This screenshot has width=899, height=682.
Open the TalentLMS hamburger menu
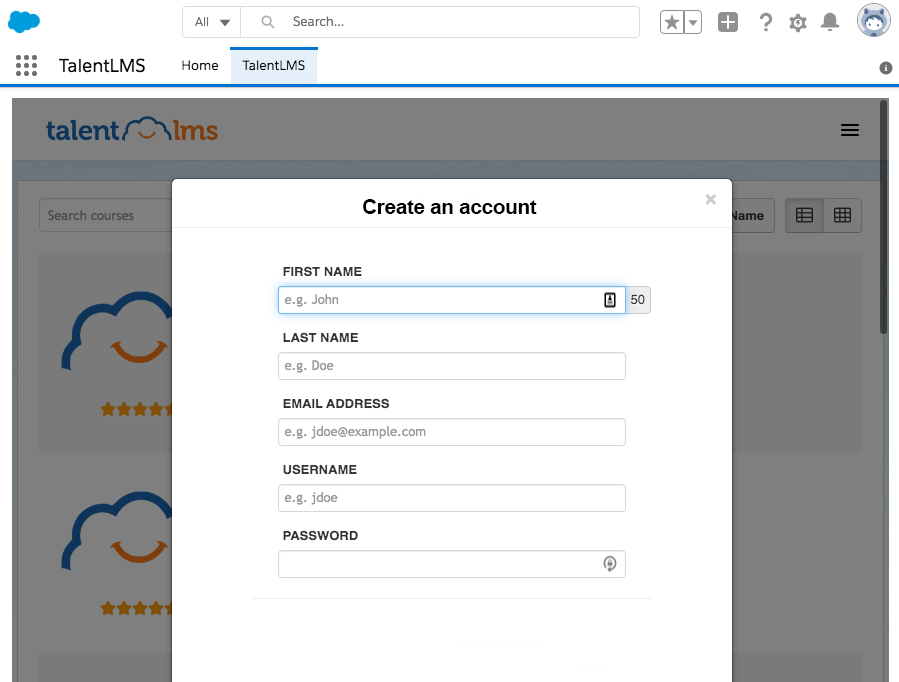click(850, 130)
